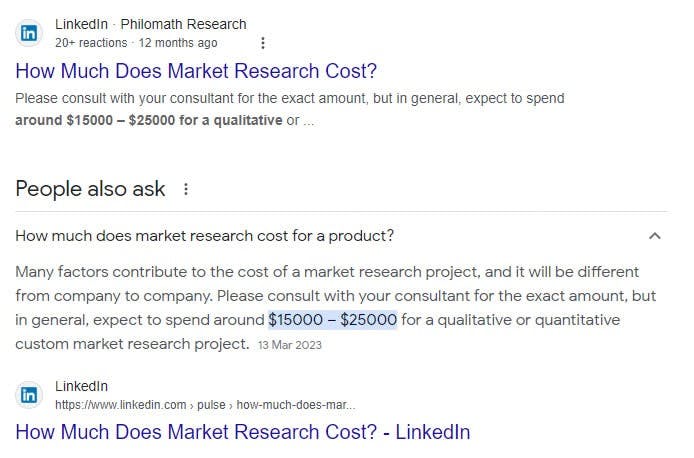
Task: Click the '12 months ago' timestamp
Action: point(177,43)
